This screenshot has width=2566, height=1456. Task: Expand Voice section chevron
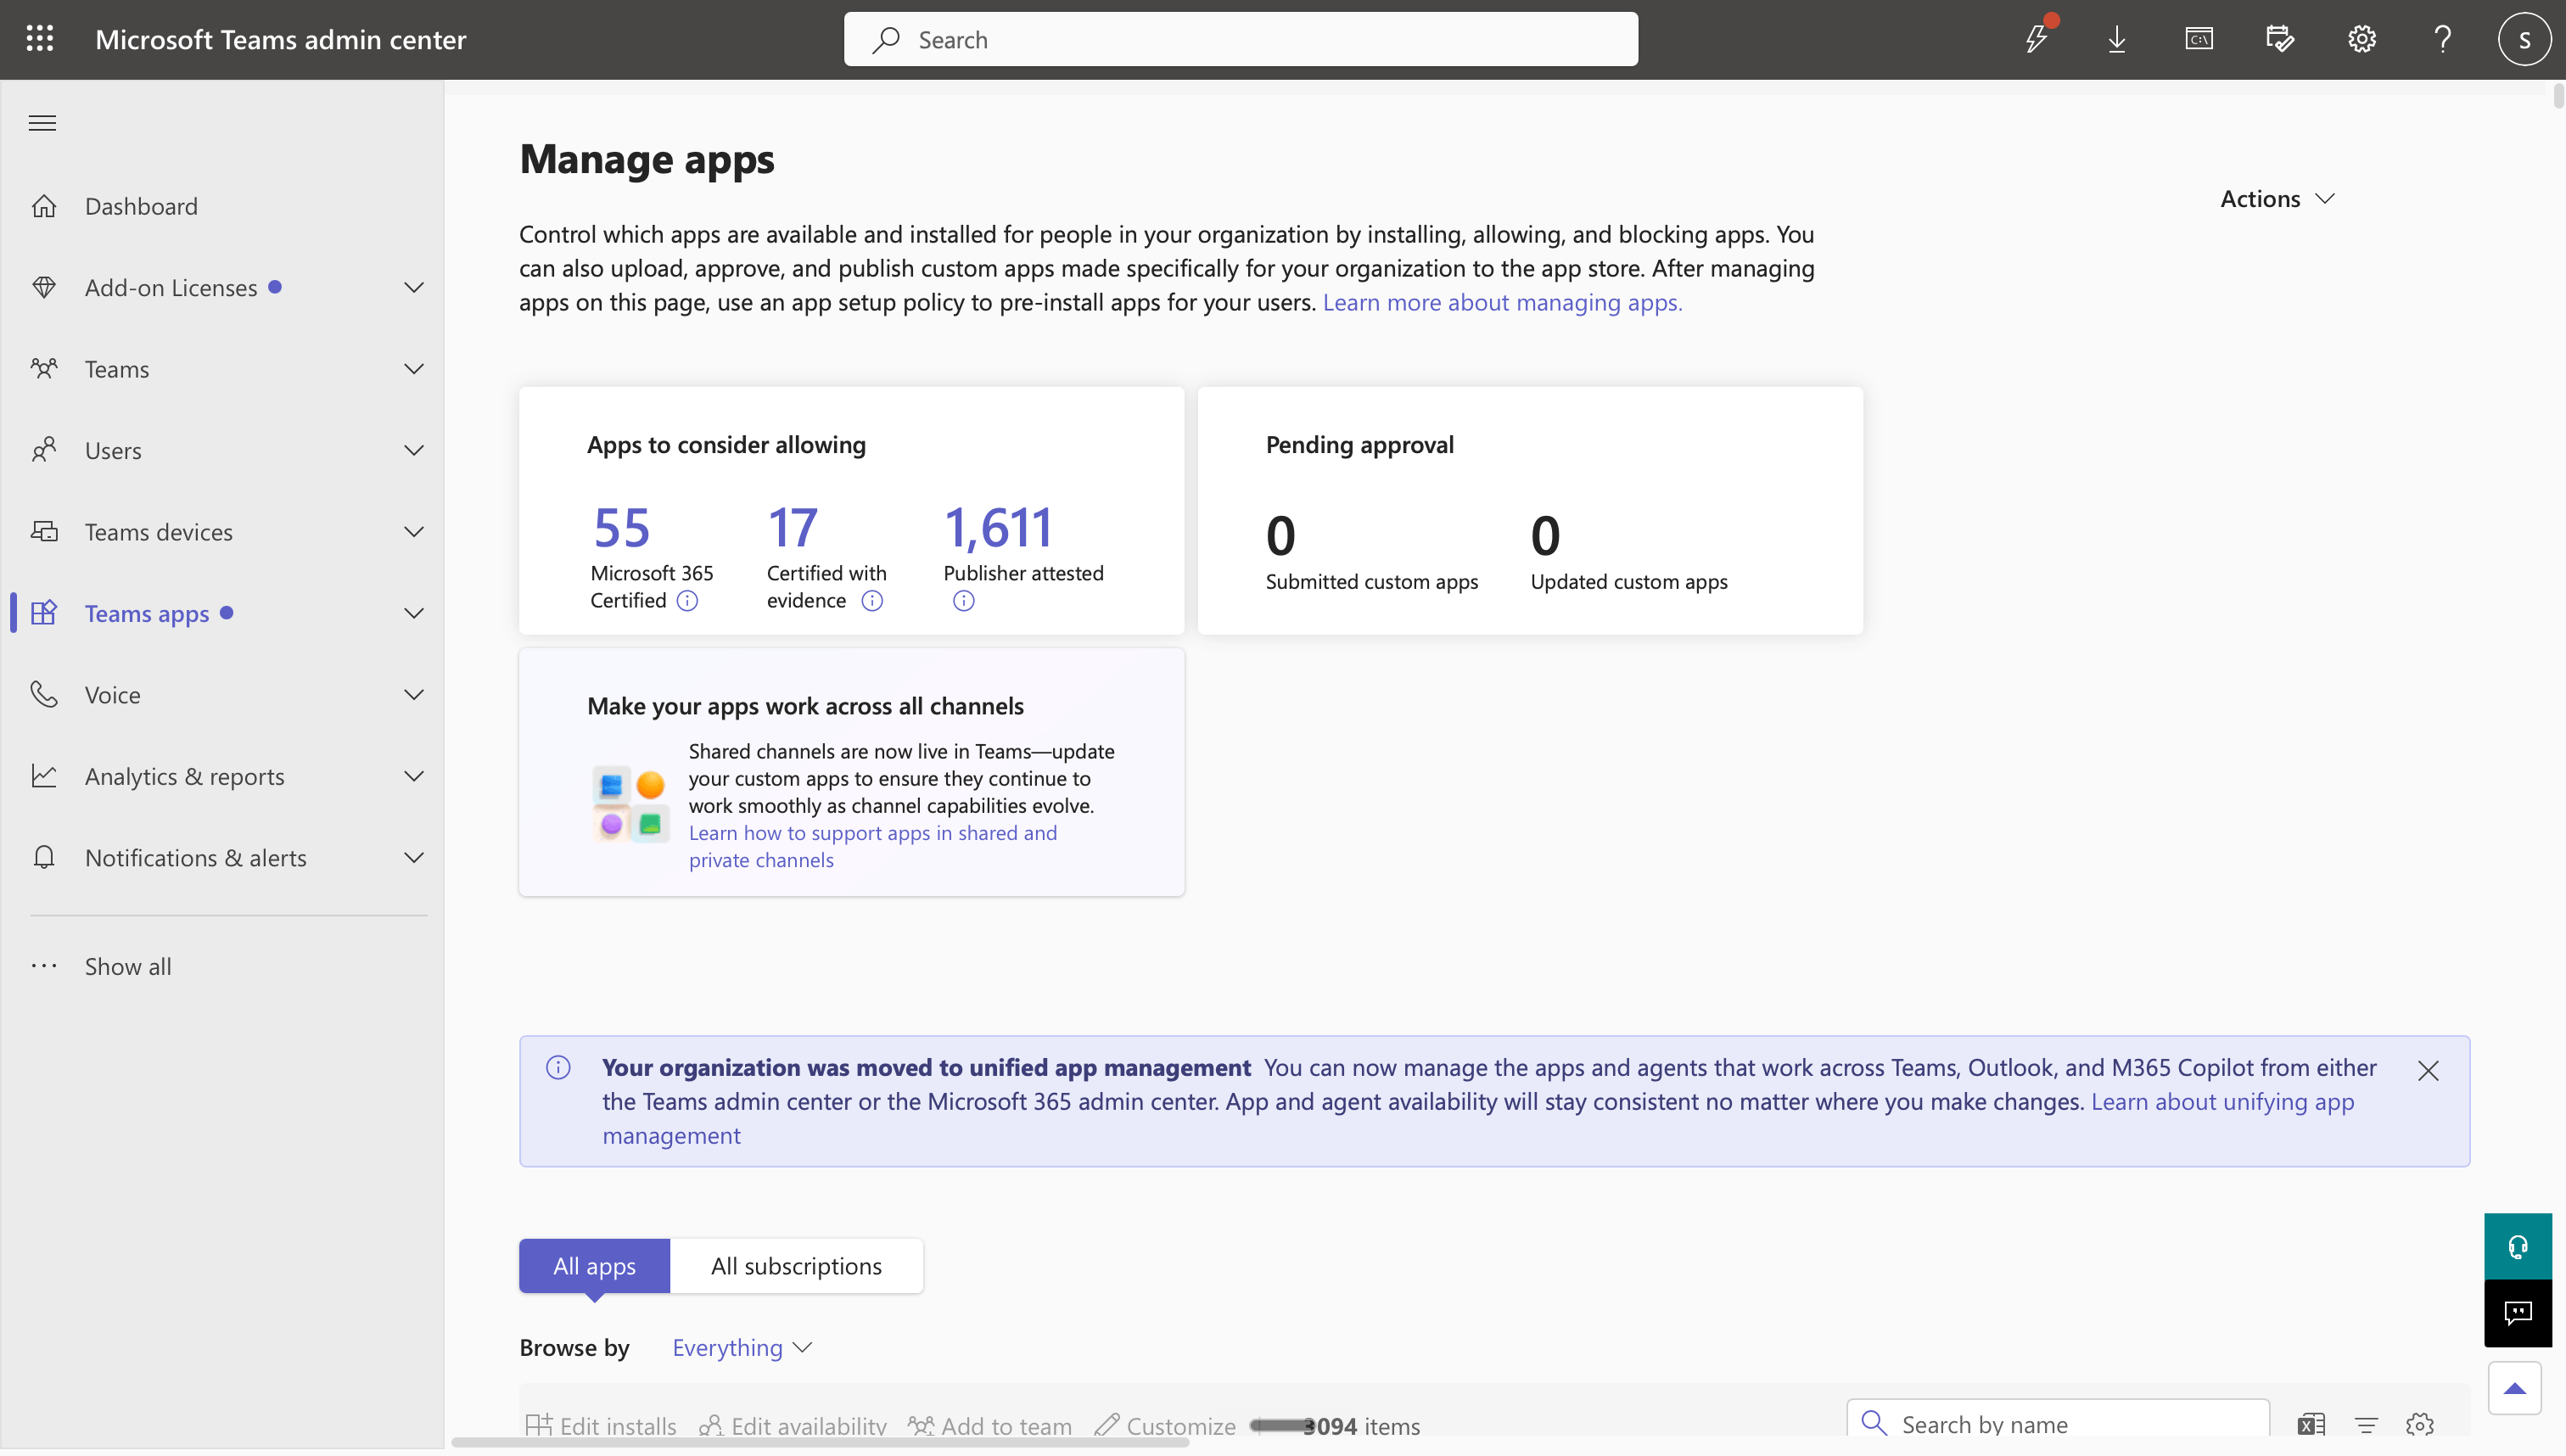pyautogui.click(x=413, y=694)
